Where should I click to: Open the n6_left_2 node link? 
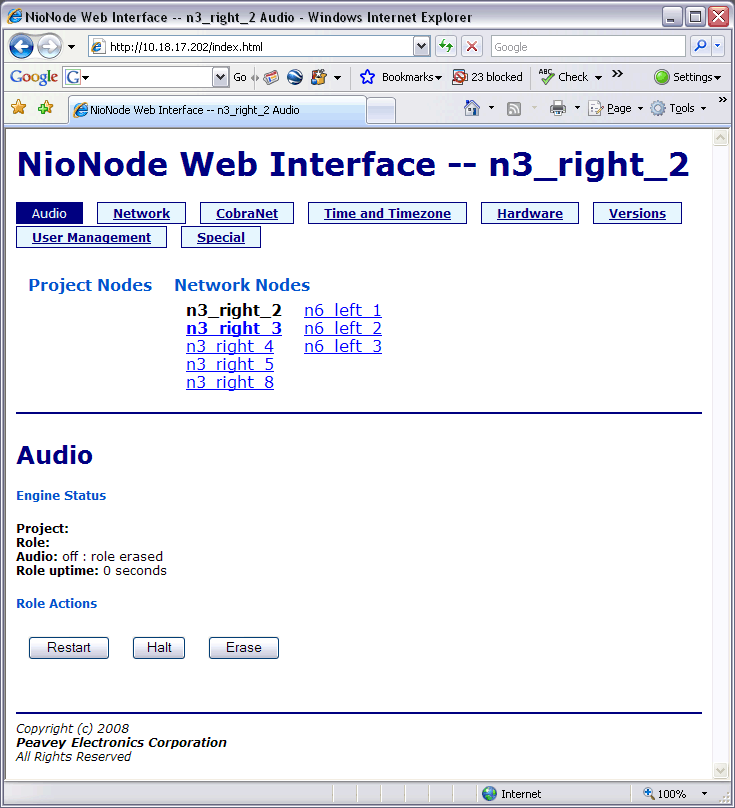(x=343, y=328)
